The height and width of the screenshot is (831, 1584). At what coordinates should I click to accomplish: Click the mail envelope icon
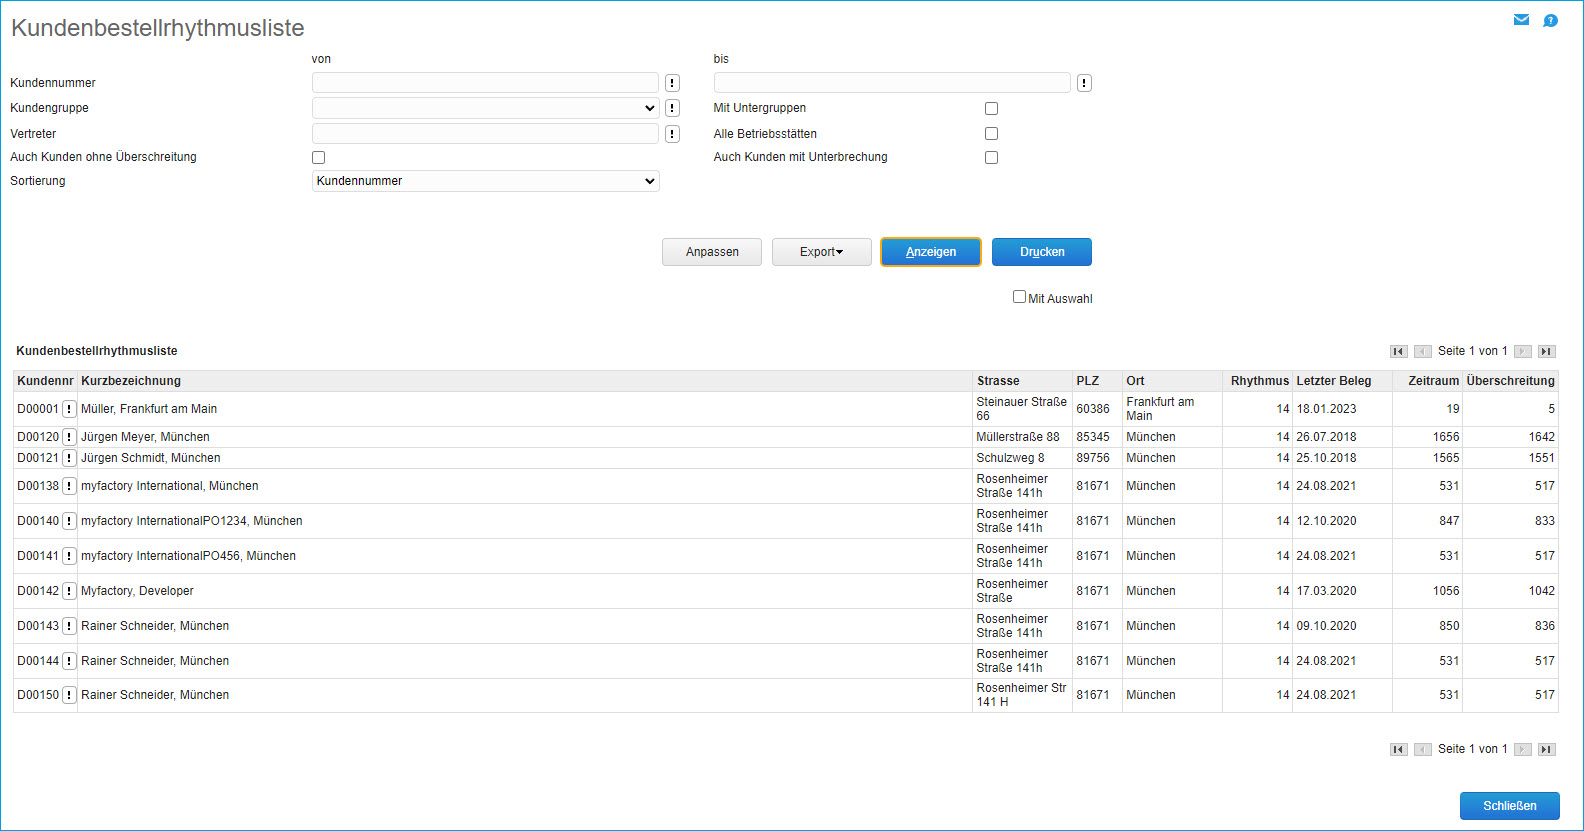[x=1521, y=20]
